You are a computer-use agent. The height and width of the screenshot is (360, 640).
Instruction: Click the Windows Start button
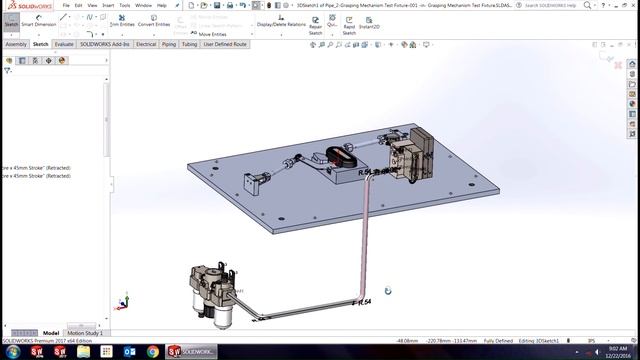click(x=13, y=351)
